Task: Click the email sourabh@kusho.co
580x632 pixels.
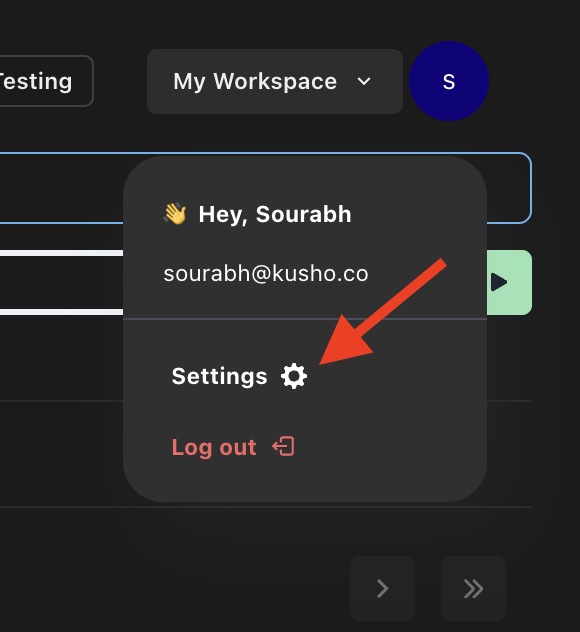Action: 266,274
